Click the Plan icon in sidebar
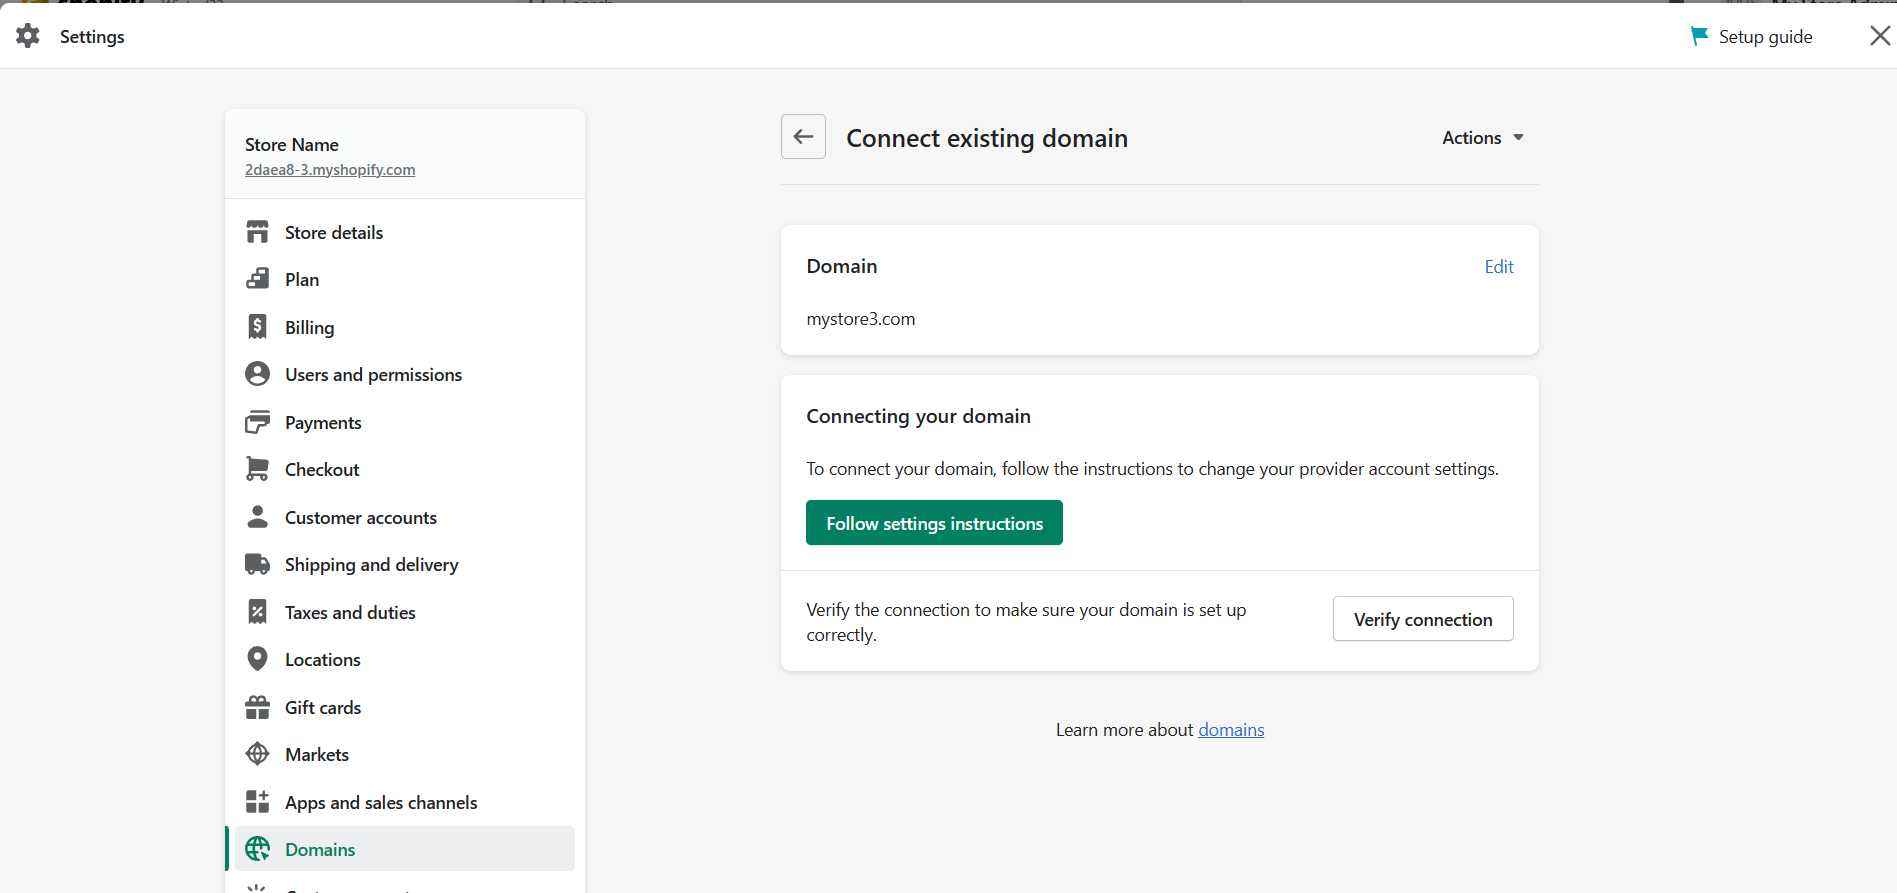This screenshot has height=893, width=1897. 257,279
